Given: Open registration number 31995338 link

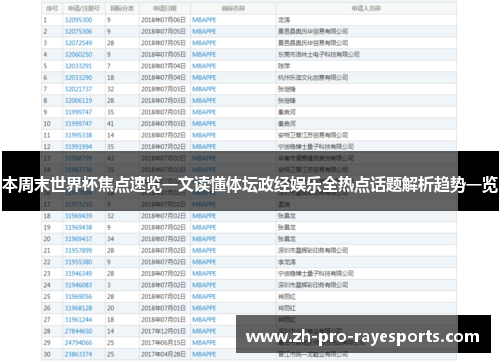Looking at the screenshot, I should [x=78, y=135].
